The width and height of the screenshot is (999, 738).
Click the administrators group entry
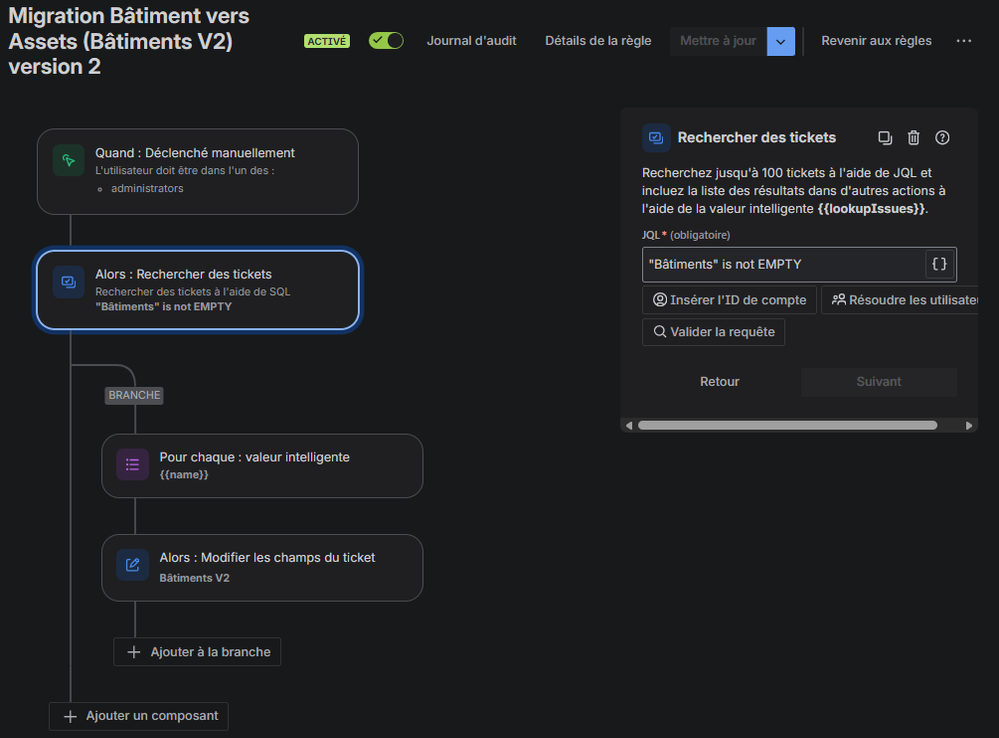[147, 189]
